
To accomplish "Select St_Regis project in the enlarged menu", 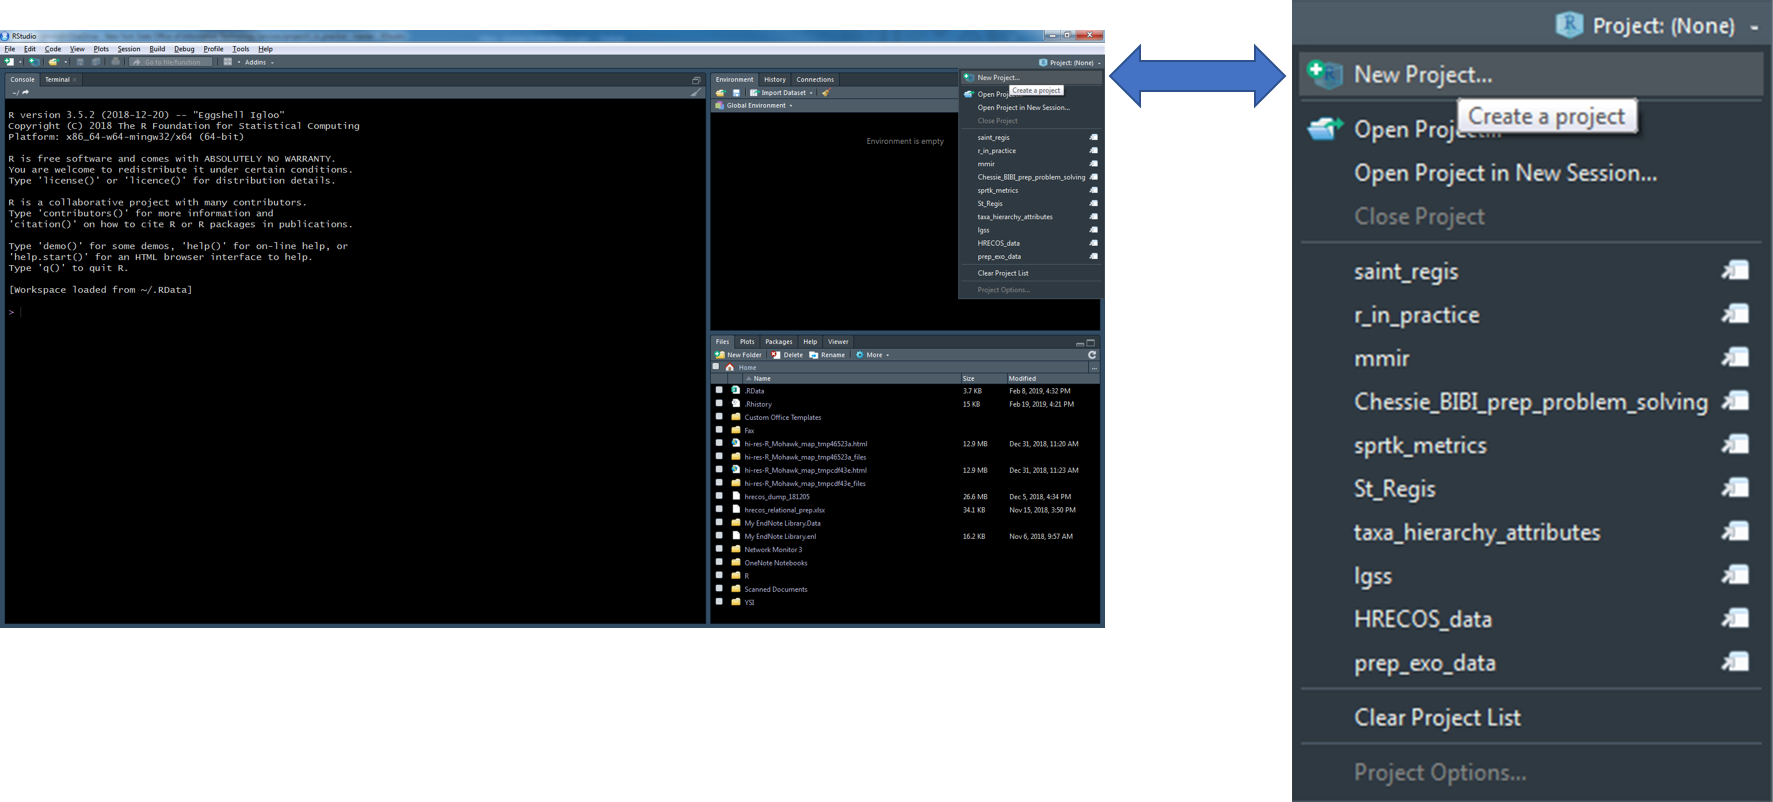I will point(1394,488).
